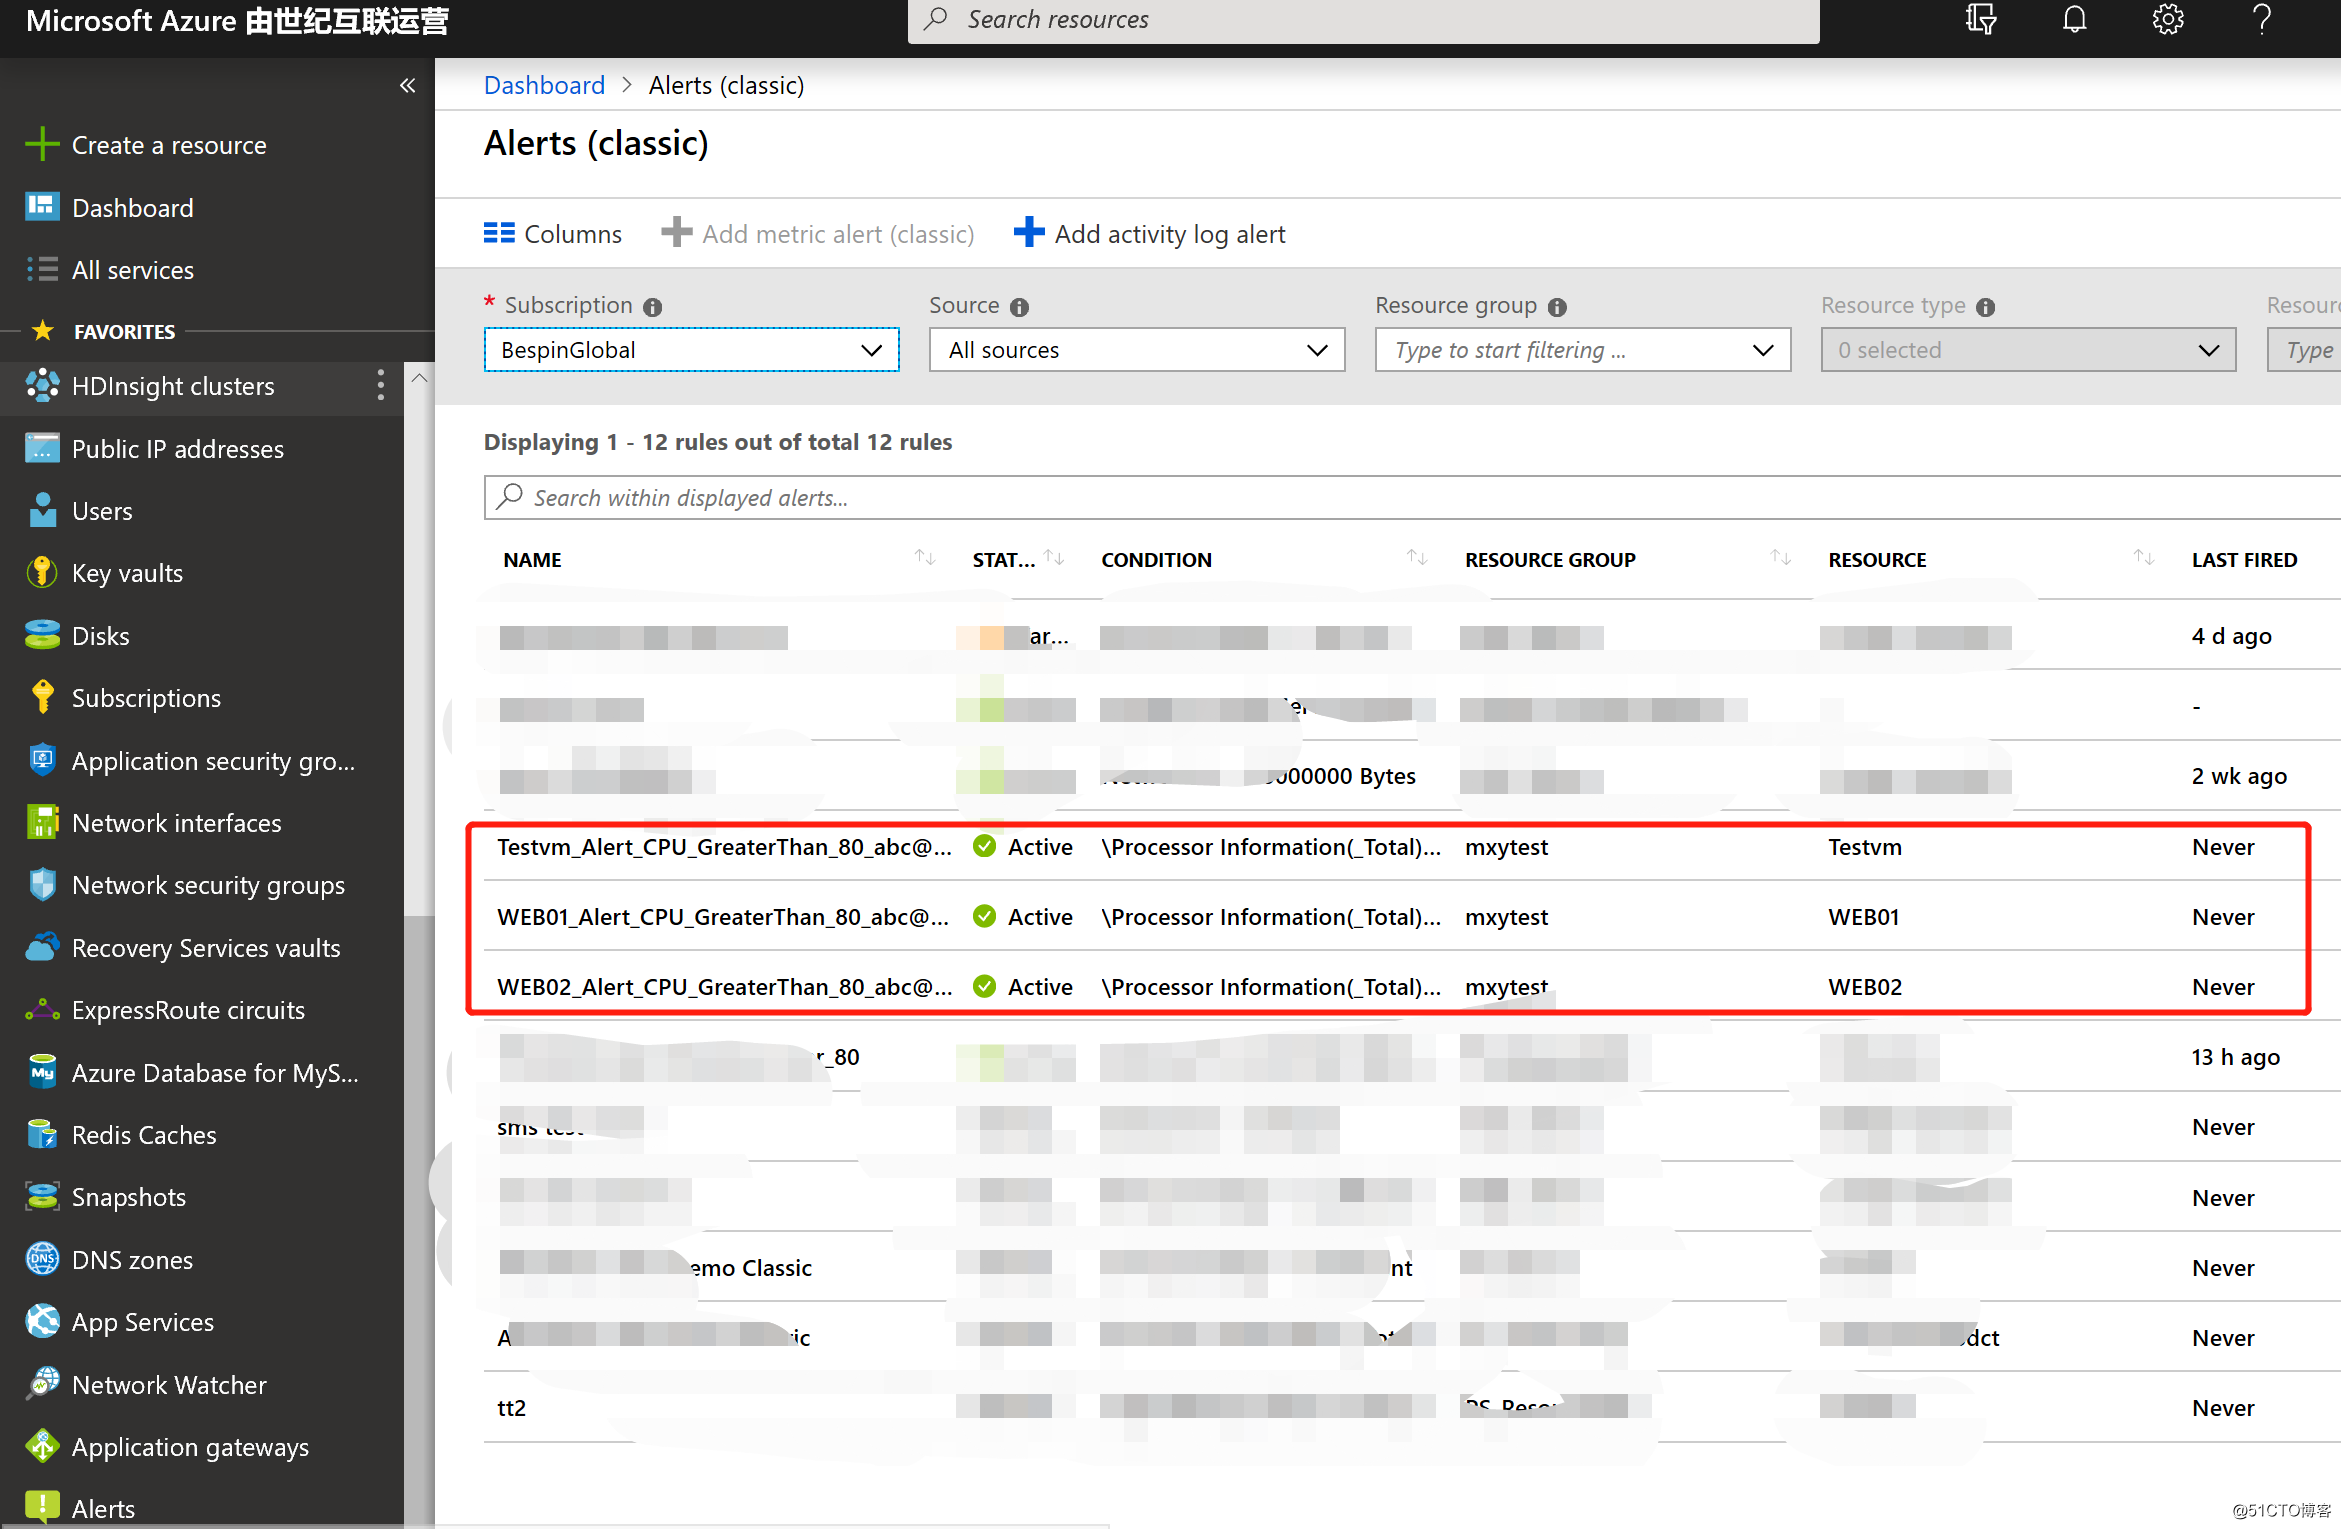This screenshot has height=1529, width=2341.
Task: Click the '4 d ago' last fired cell
Action: (2232, 636)
